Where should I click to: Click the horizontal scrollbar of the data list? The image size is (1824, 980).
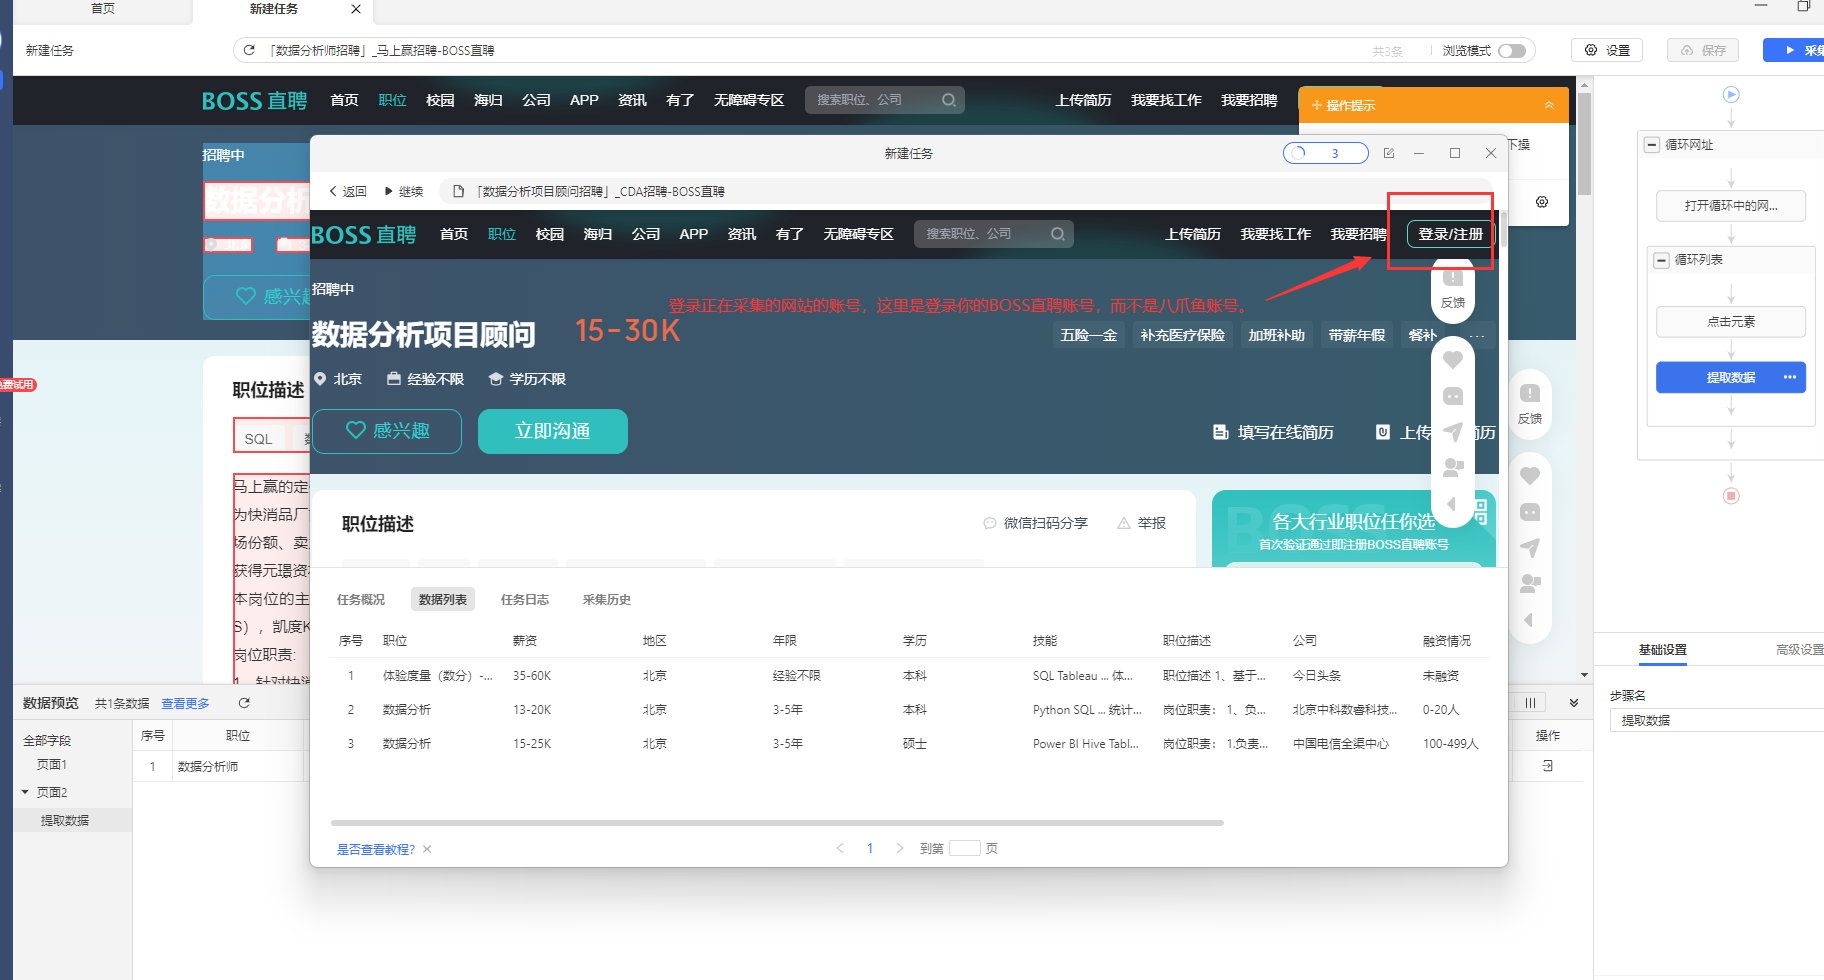point(777,823)
